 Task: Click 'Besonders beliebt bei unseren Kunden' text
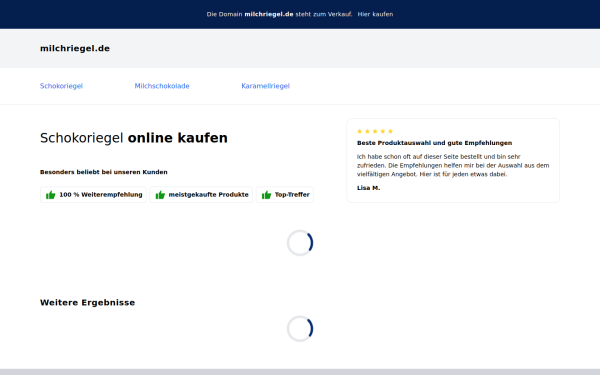point(104,172)
